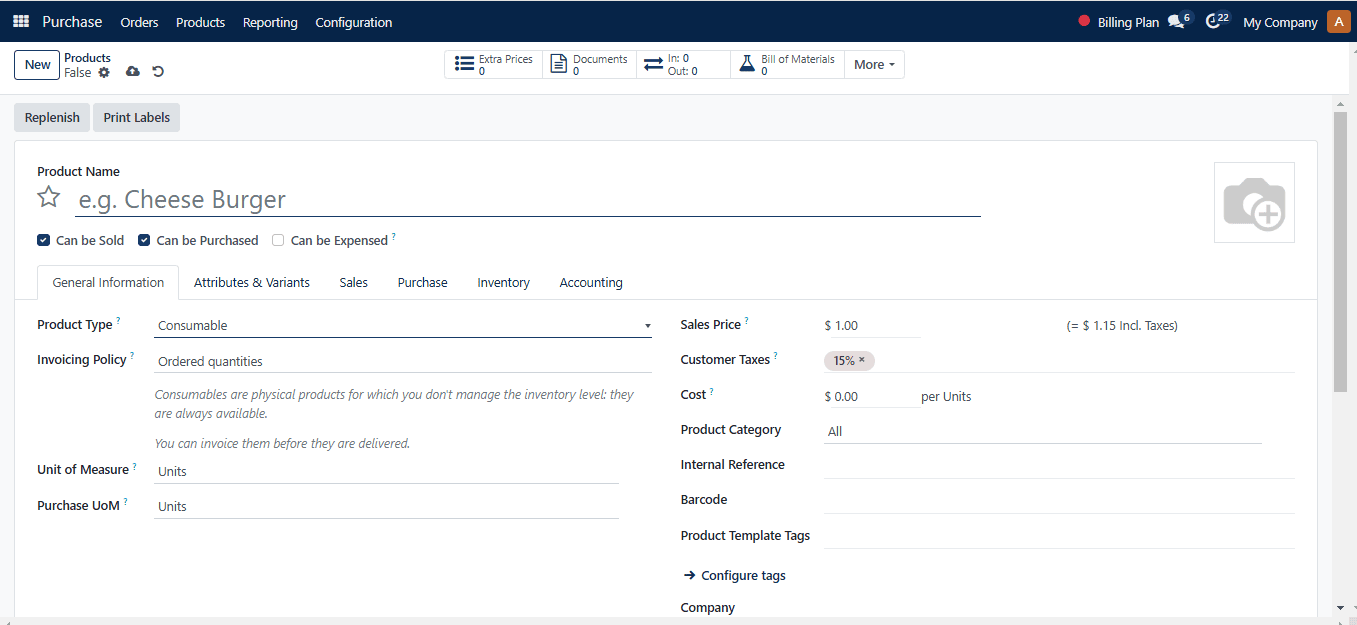Open the Configuration menu

point(354,22)
